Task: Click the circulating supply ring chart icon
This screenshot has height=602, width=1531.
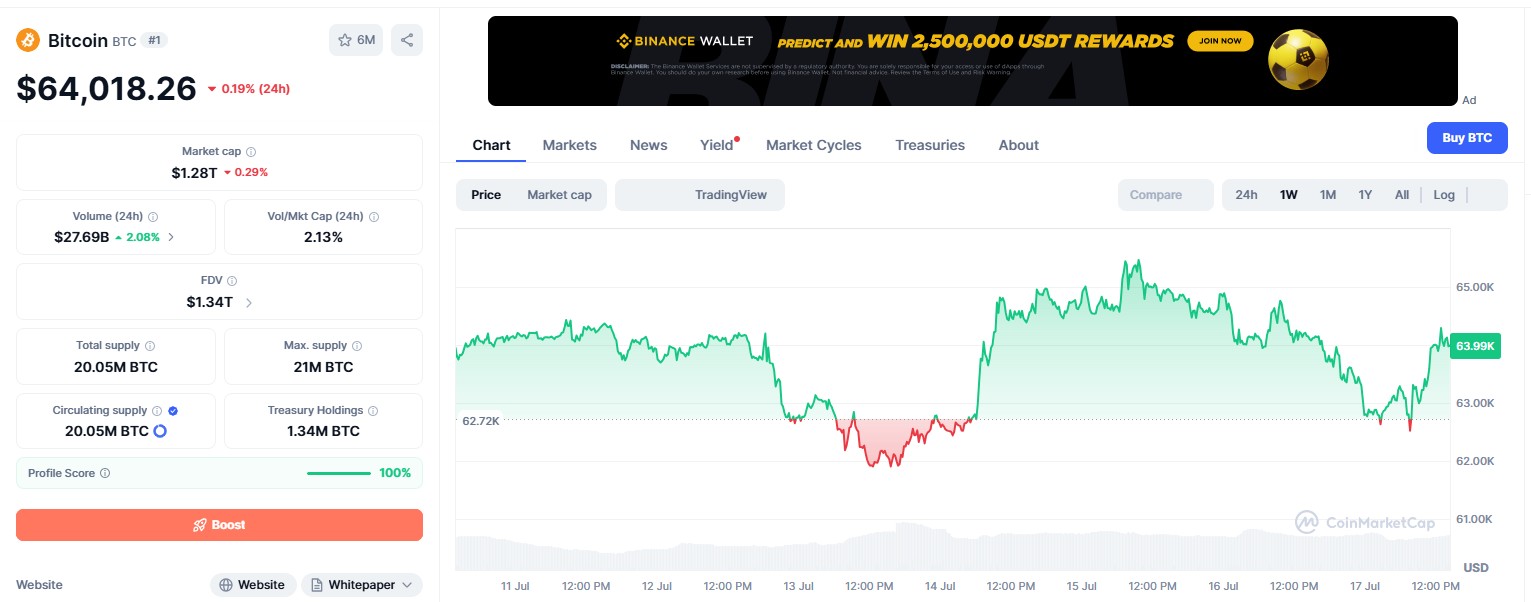Action: [x=159, y=431]
